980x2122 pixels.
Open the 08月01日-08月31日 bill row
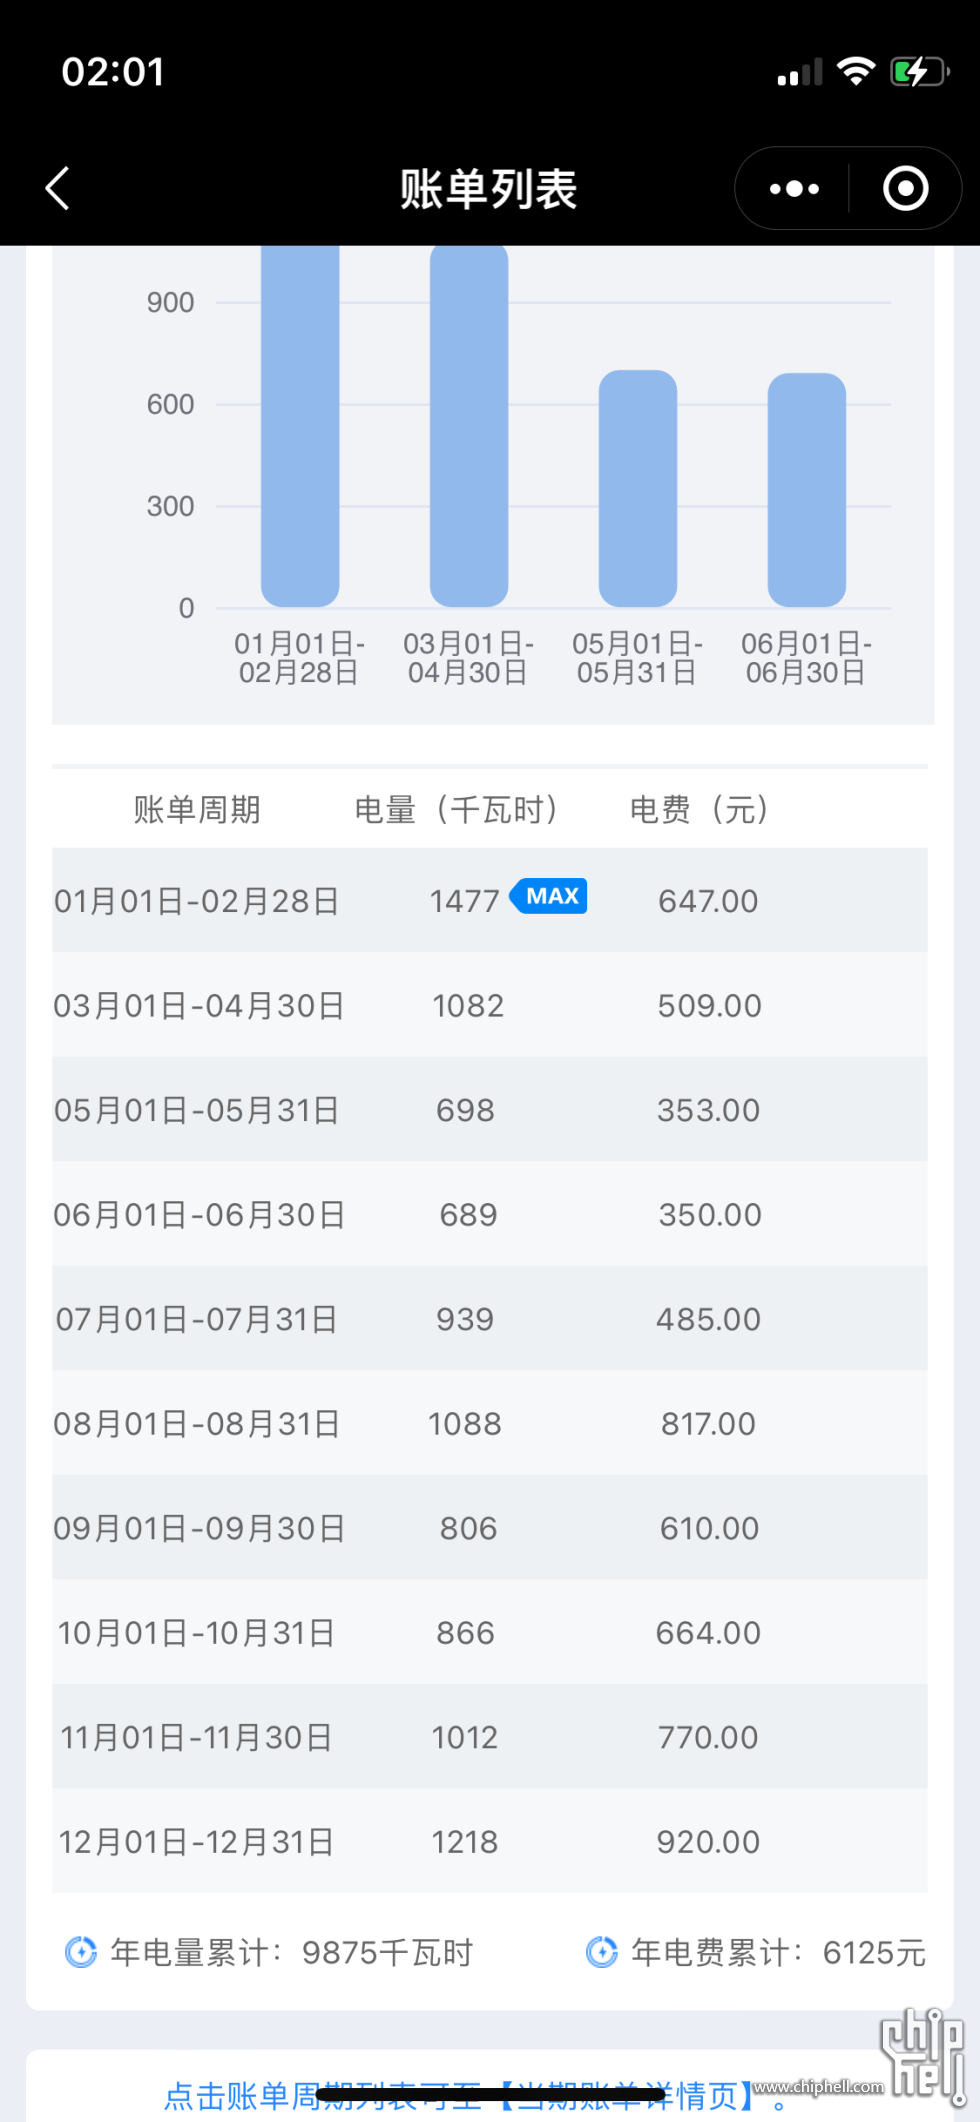click(x=490, y=1423)
